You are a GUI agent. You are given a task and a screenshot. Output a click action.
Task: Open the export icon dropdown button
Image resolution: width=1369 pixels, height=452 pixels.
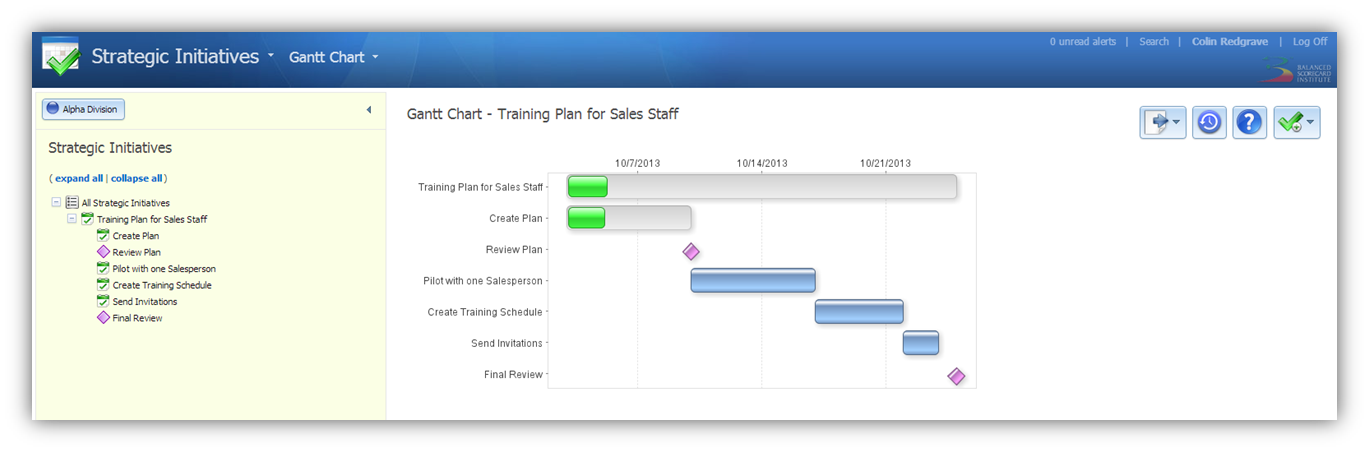point(1163,122)
